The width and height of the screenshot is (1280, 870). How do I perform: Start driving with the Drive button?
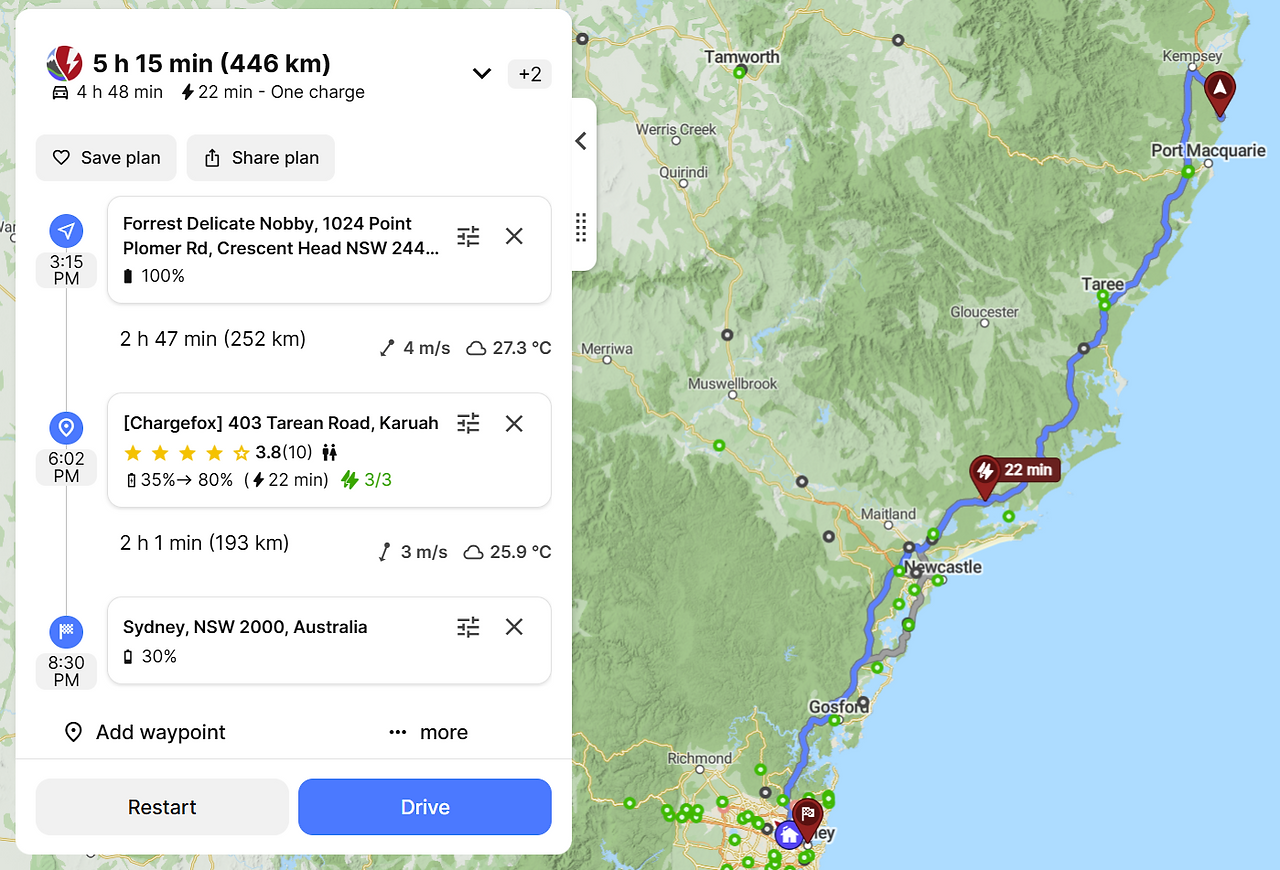coord(425,807)
